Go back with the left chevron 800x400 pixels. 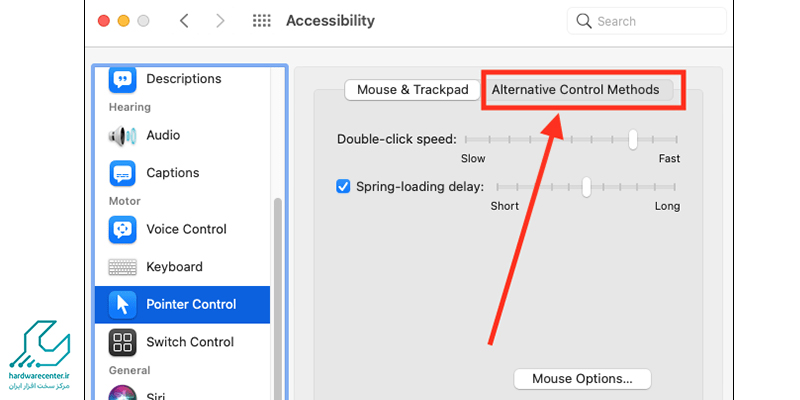click(185, 21)
